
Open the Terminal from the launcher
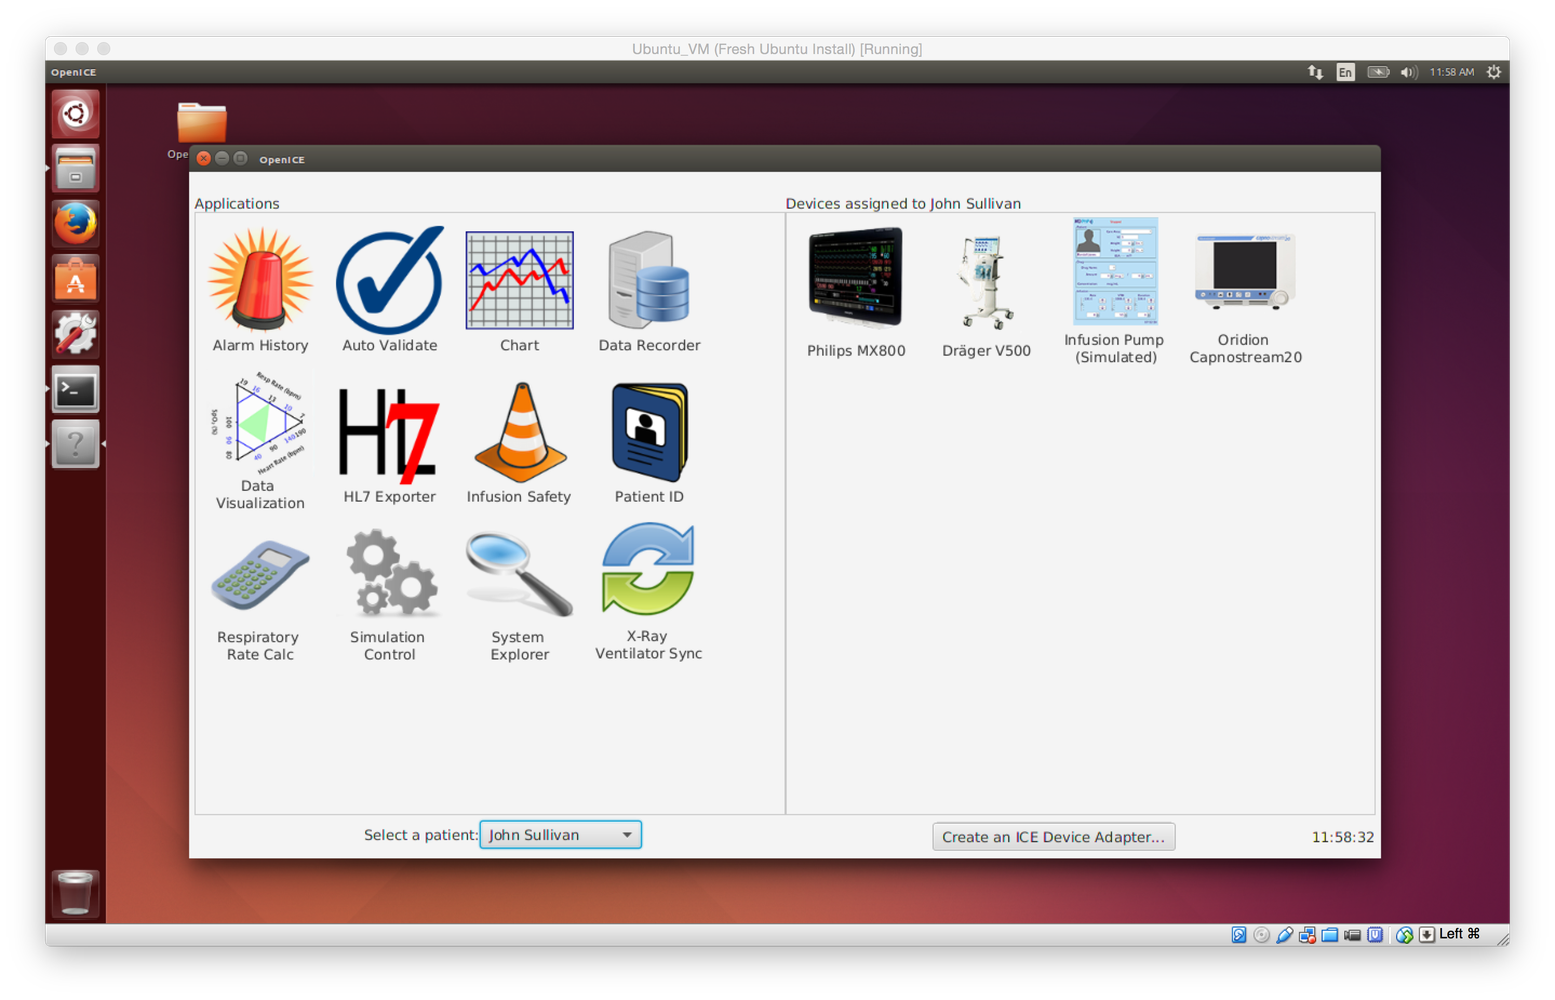point(76,389)
